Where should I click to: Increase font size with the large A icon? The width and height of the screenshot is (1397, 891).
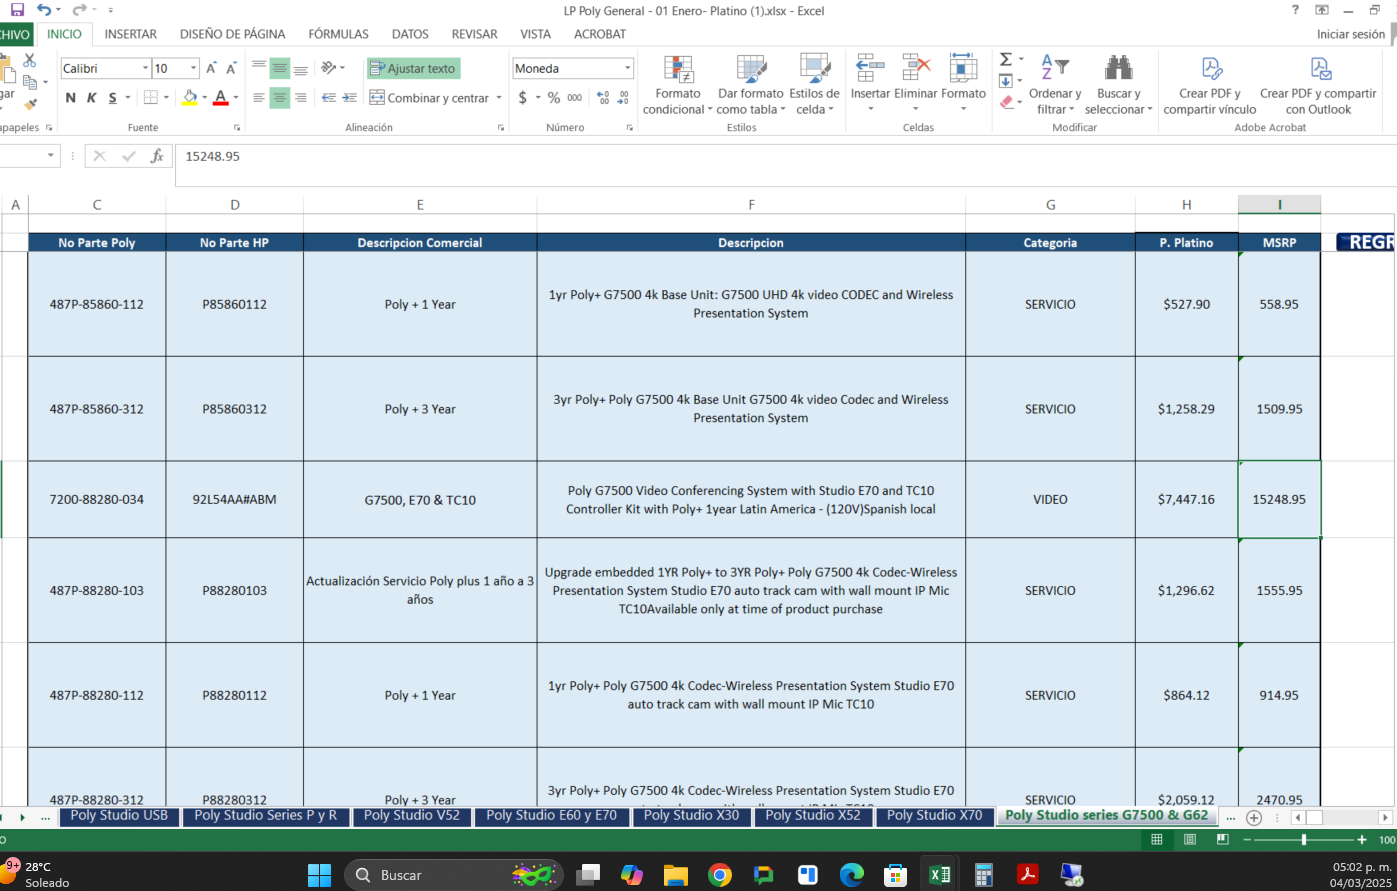(211, 68)
